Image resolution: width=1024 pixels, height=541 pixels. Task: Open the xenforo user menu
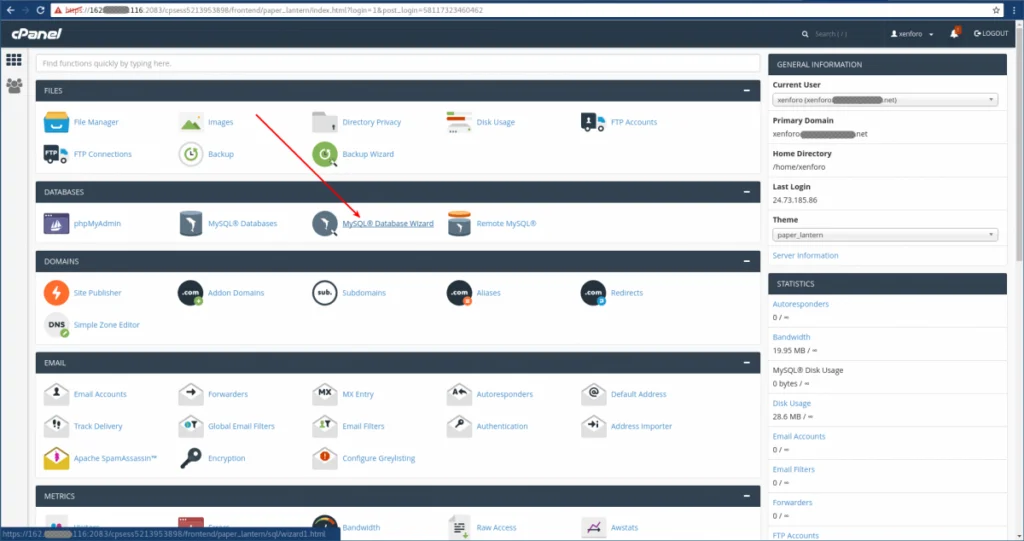(x=912, y=33)
